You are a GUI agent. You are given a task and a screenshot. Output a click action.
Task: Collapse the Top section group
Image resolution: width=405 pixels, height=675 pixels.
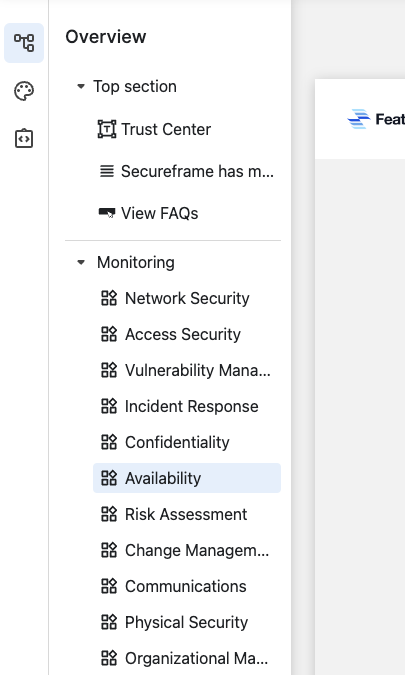click(x=80, y=86)
